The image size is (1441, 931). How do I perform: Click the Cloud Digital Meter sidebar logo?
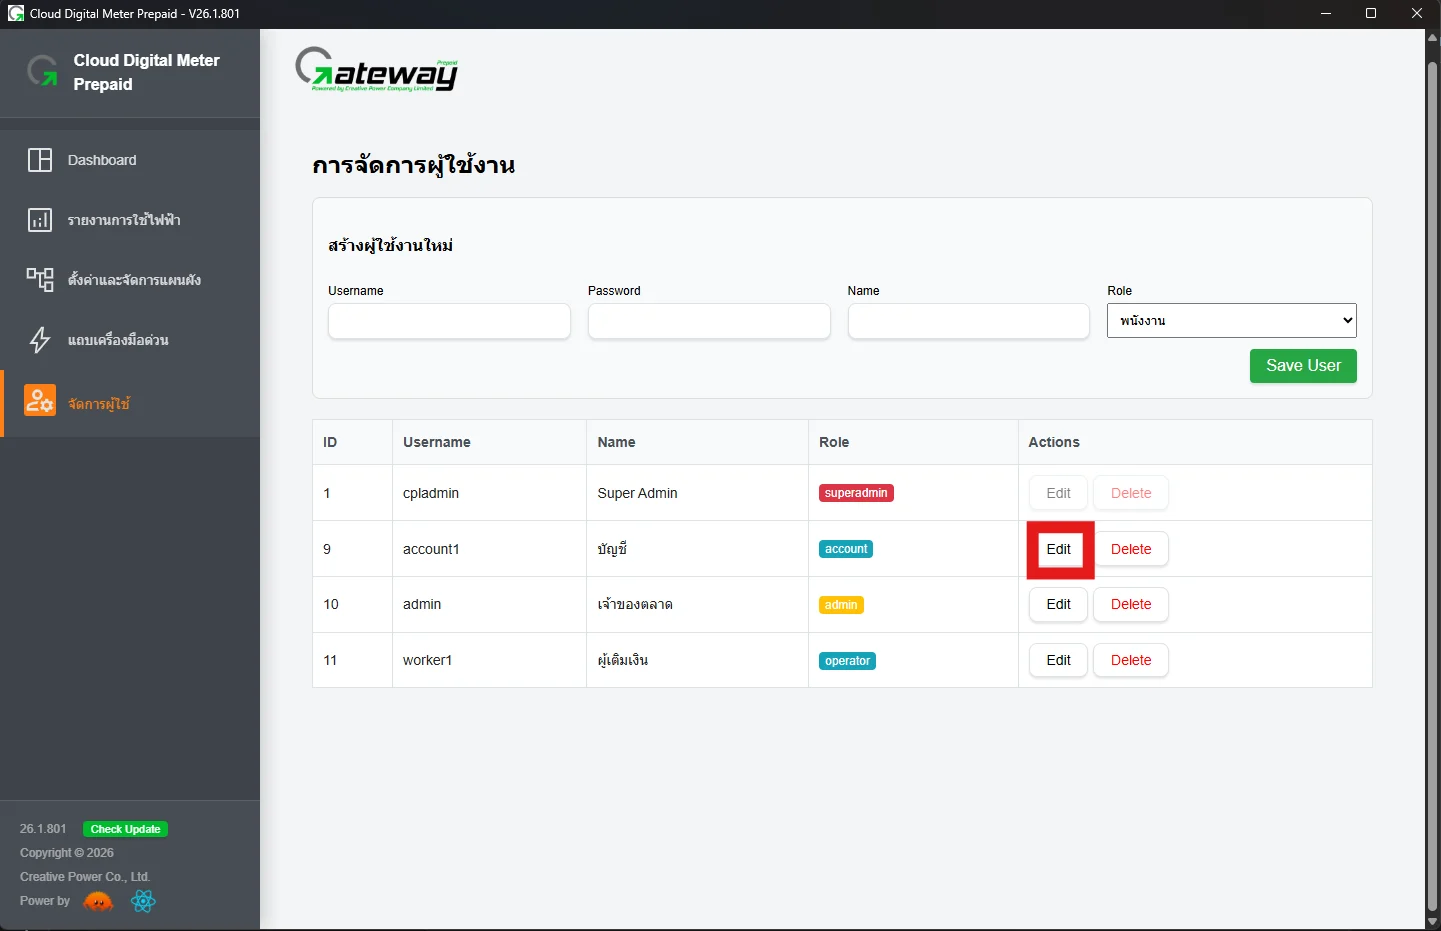point(43,71)
